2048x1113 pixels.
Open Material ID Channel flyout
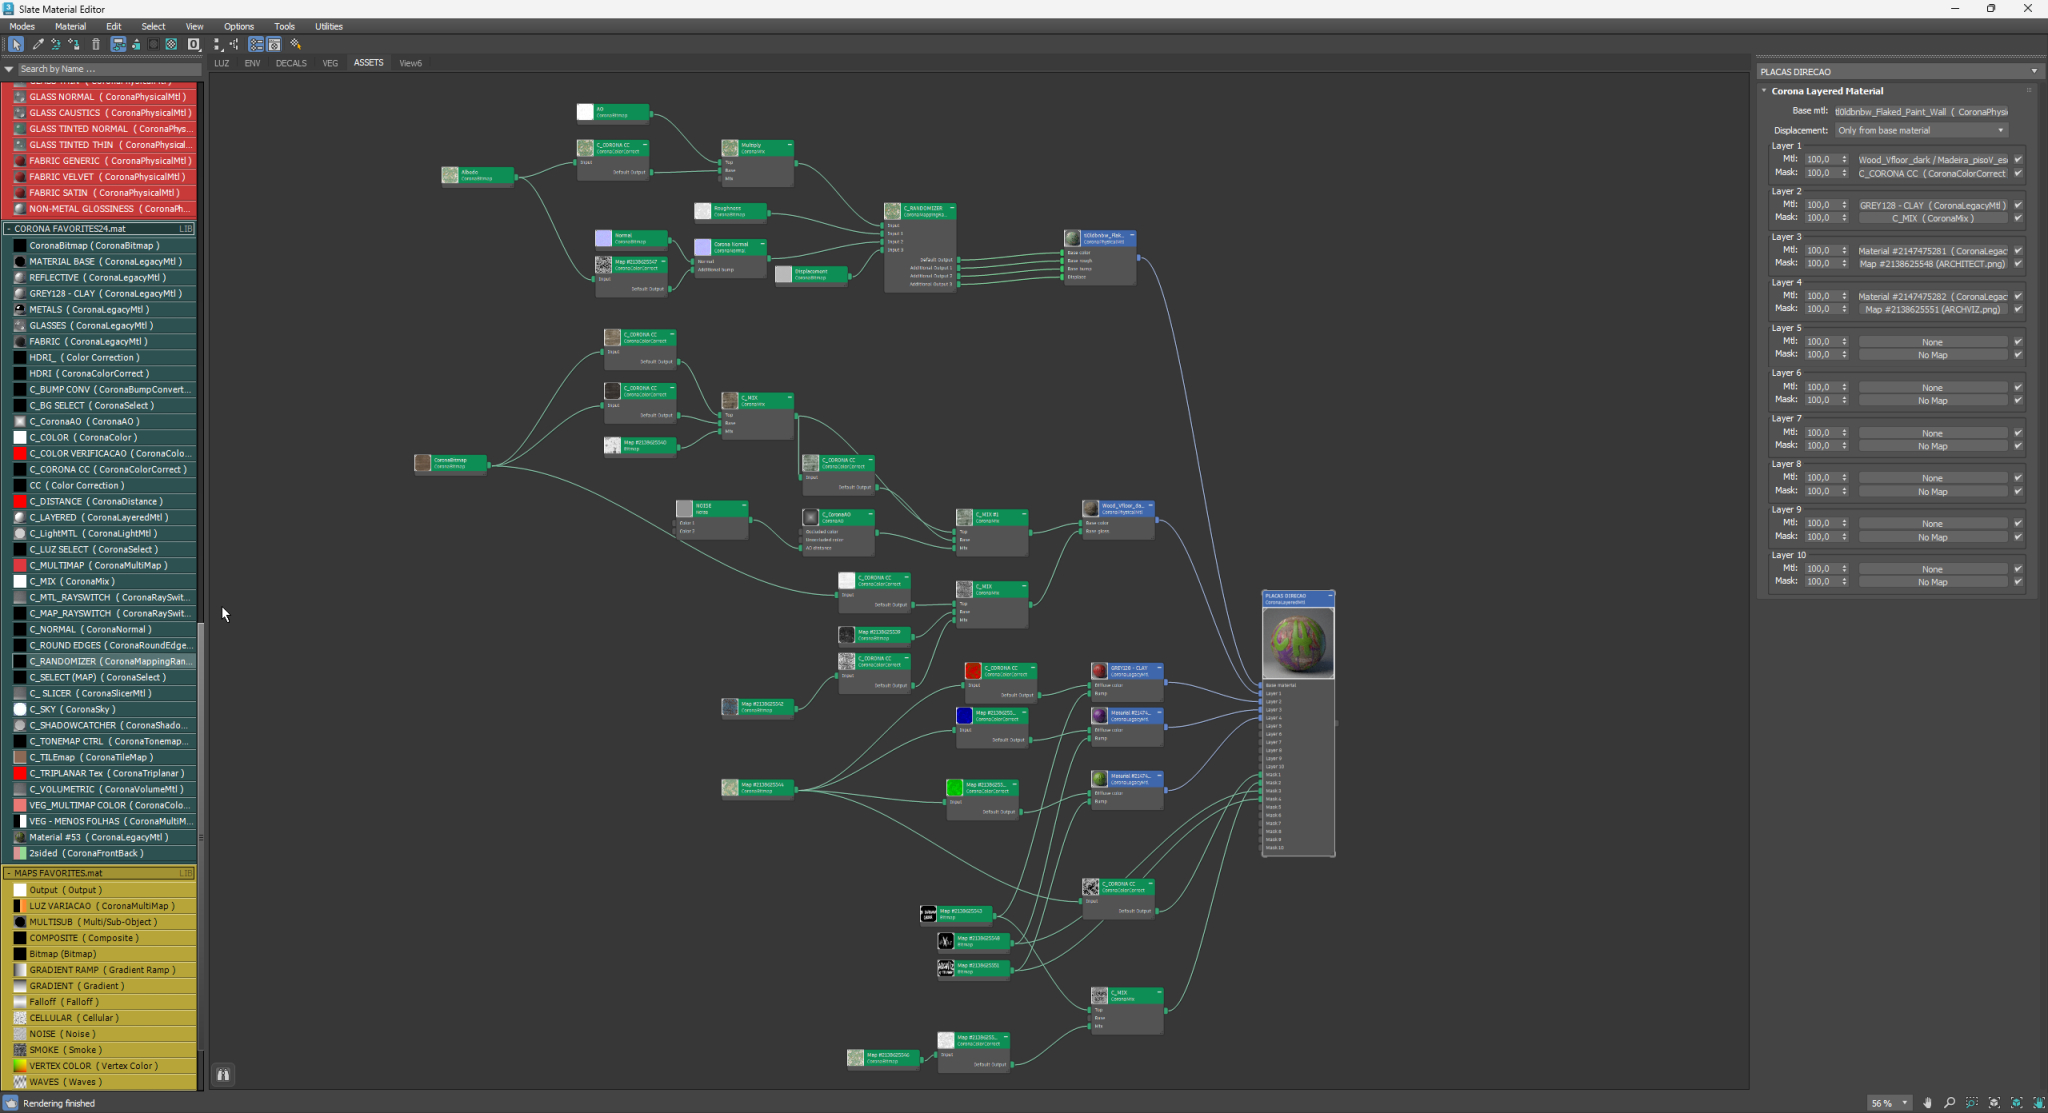pyautogui.click(x=194, y=44)
